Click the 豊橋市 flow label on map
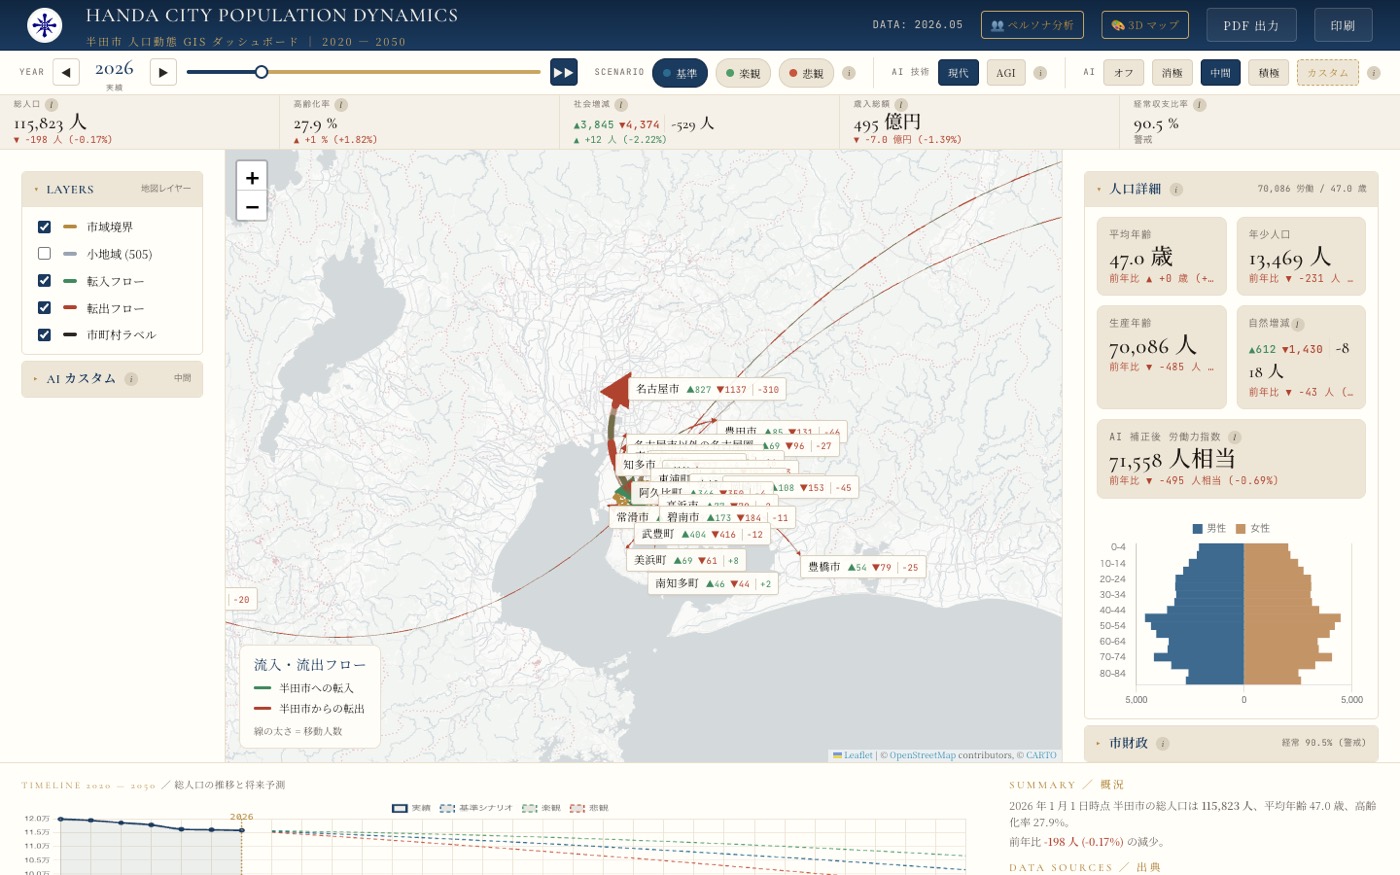1400x875 pixels. (864, 567)
